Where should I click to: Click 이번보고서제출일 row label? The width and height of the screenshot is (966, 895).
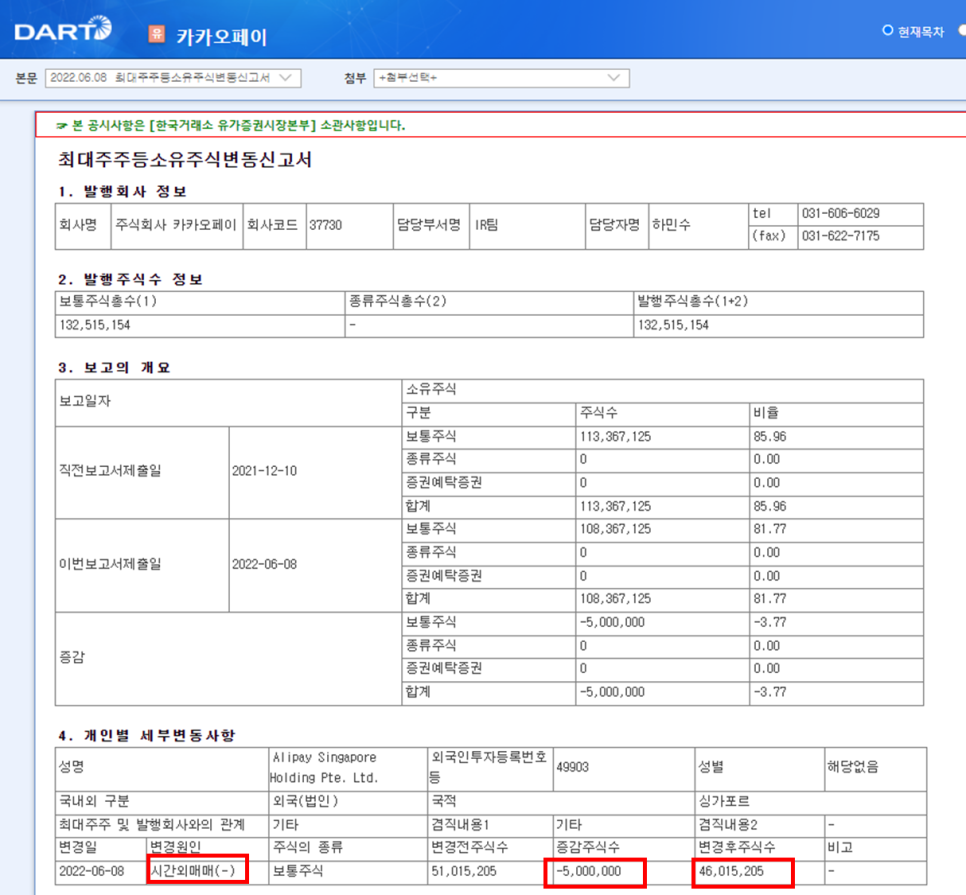pyautogui.click(x=110, y=564)
